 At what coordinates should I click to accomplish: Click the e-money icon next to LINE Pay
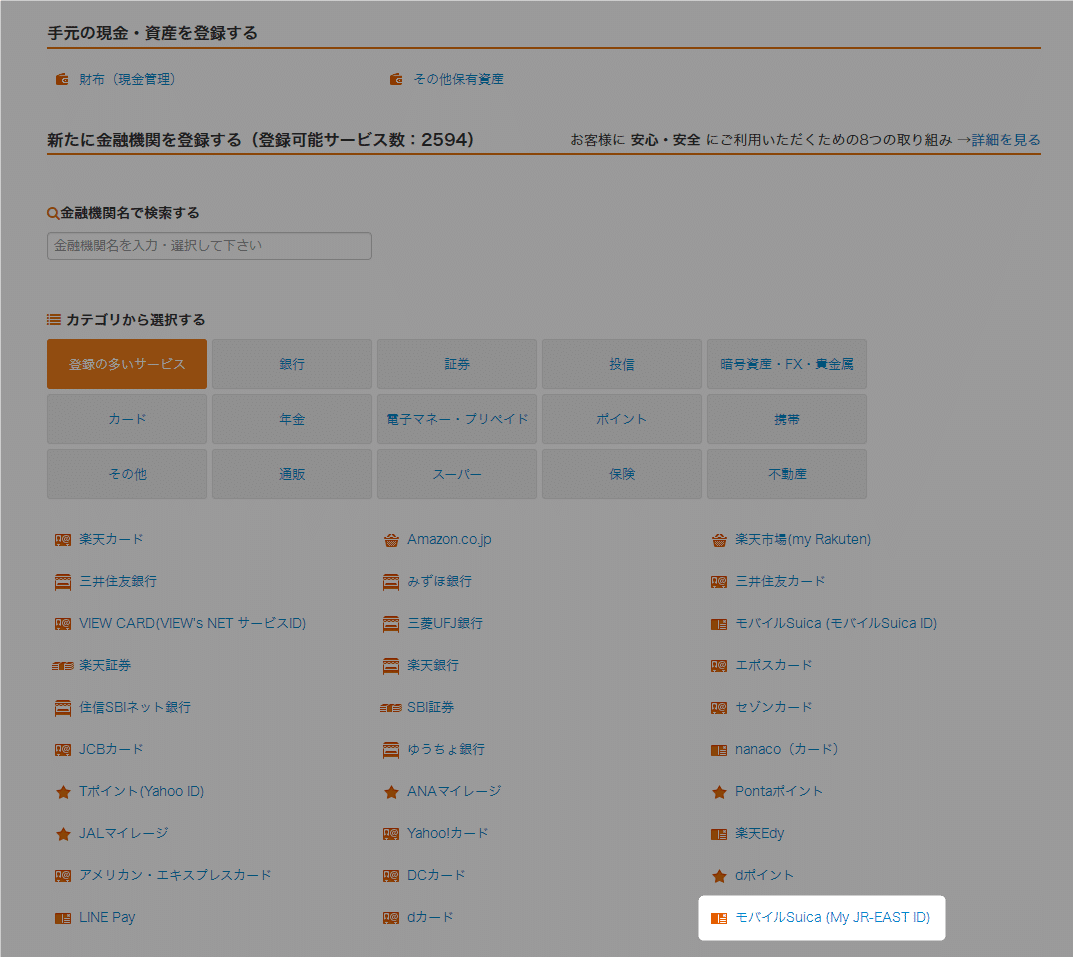click(x=63, y=918)
